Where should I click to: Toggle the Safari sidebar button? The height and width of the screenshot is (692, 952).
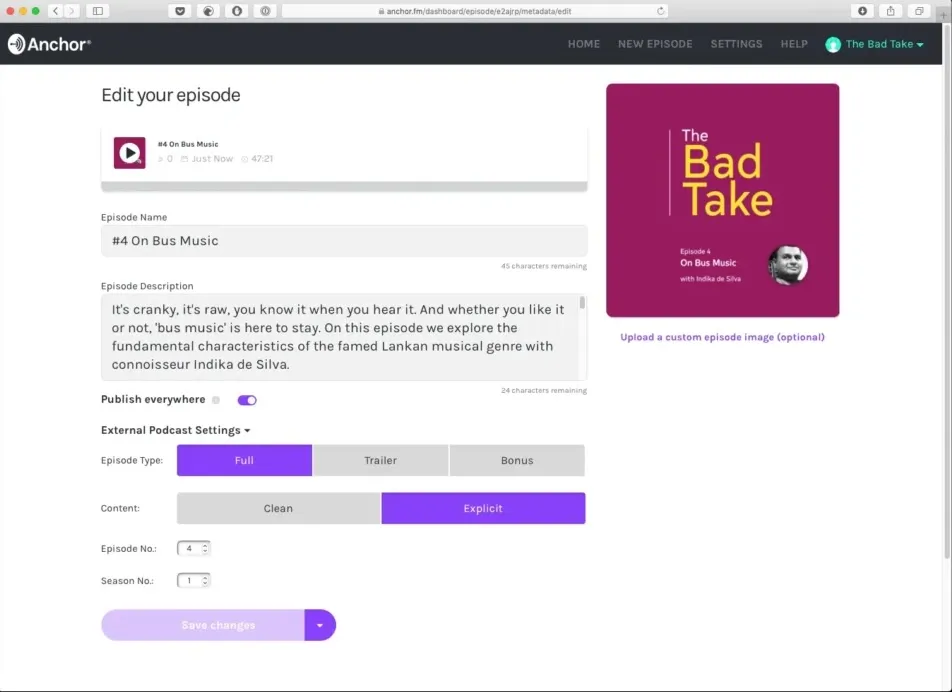click(98, 11)
